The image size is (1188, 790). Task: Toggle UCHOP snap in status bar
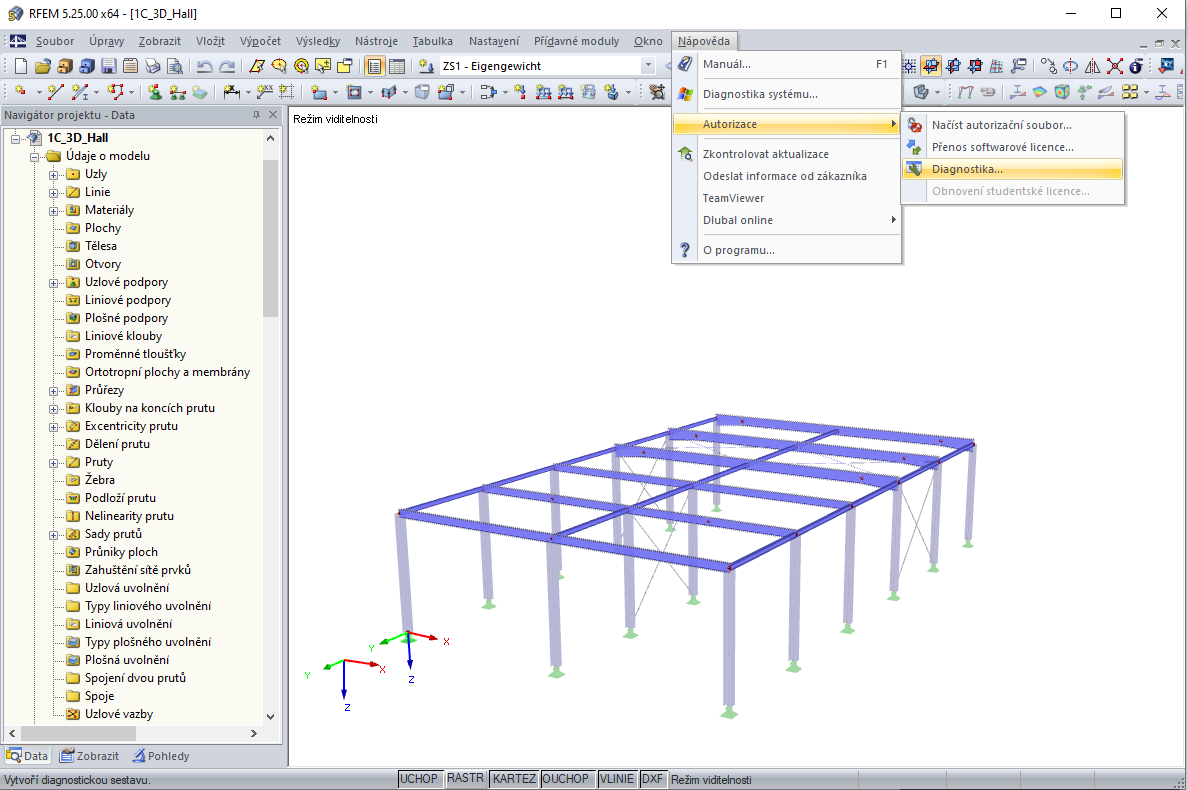pos(418,779)
